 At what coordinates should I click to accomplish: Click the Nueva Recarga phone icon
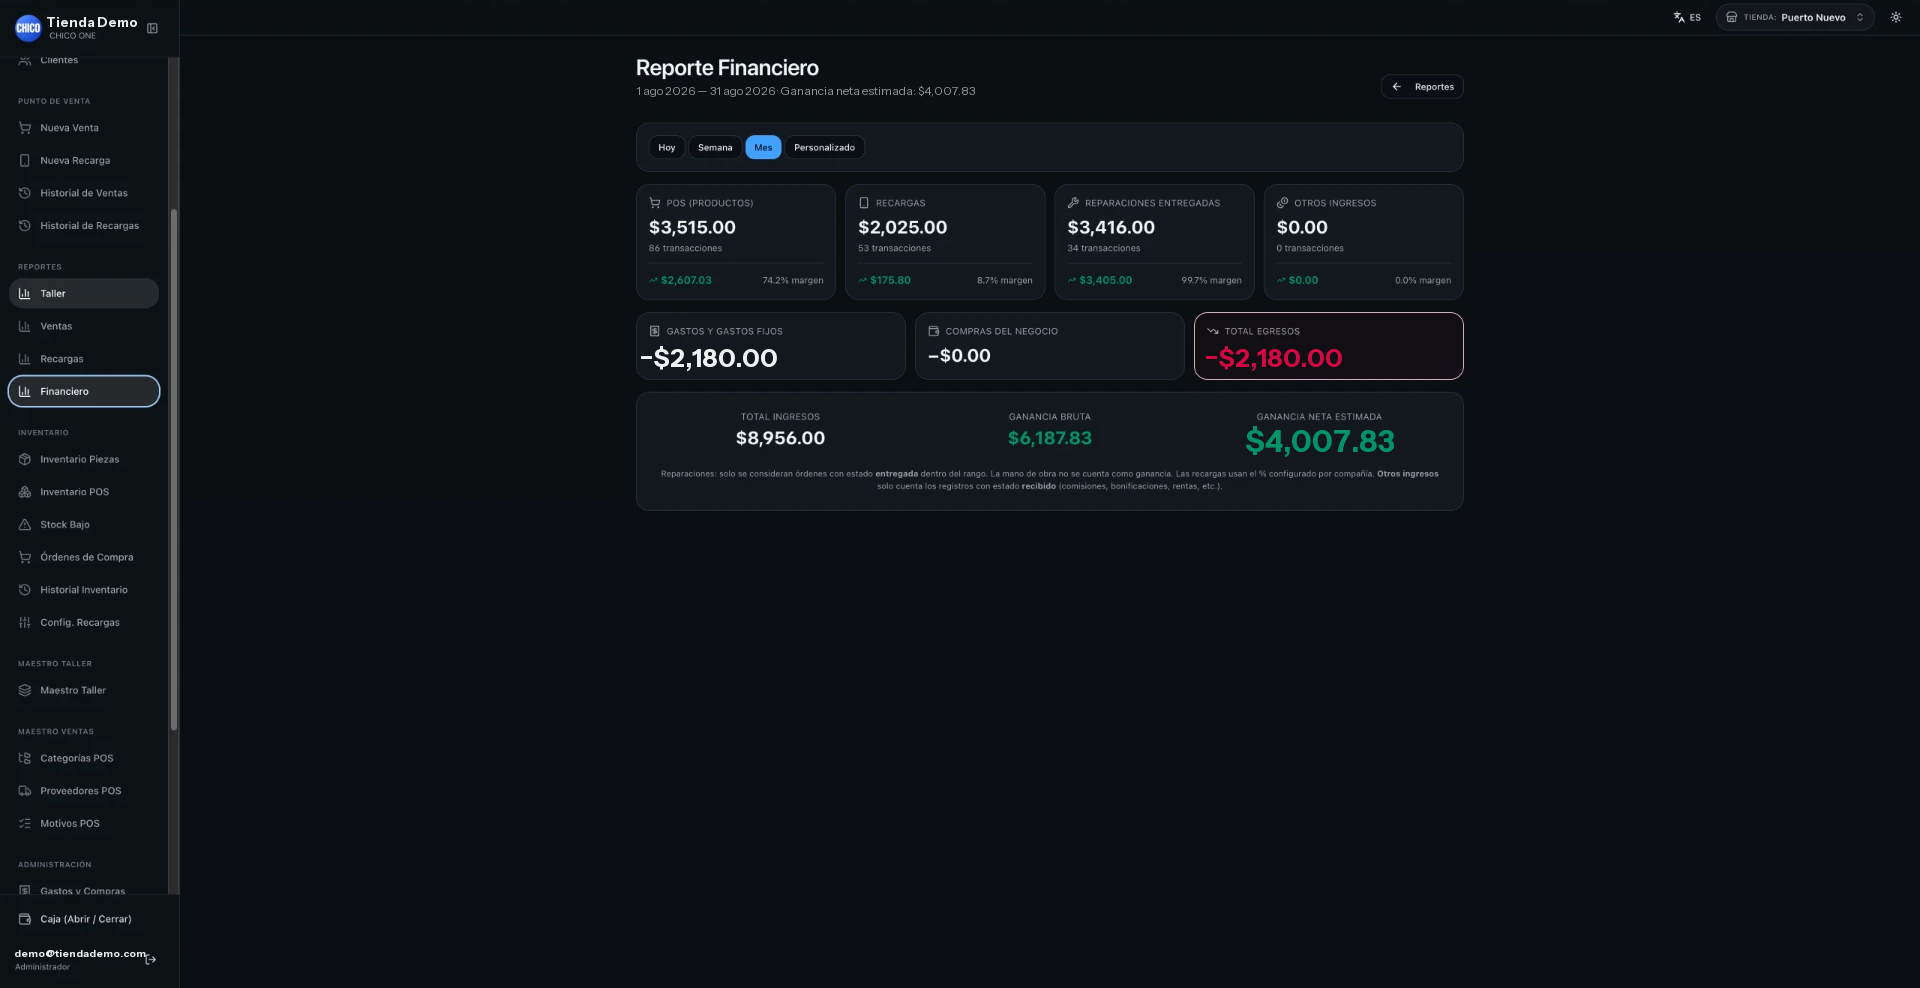pos(25,161)
